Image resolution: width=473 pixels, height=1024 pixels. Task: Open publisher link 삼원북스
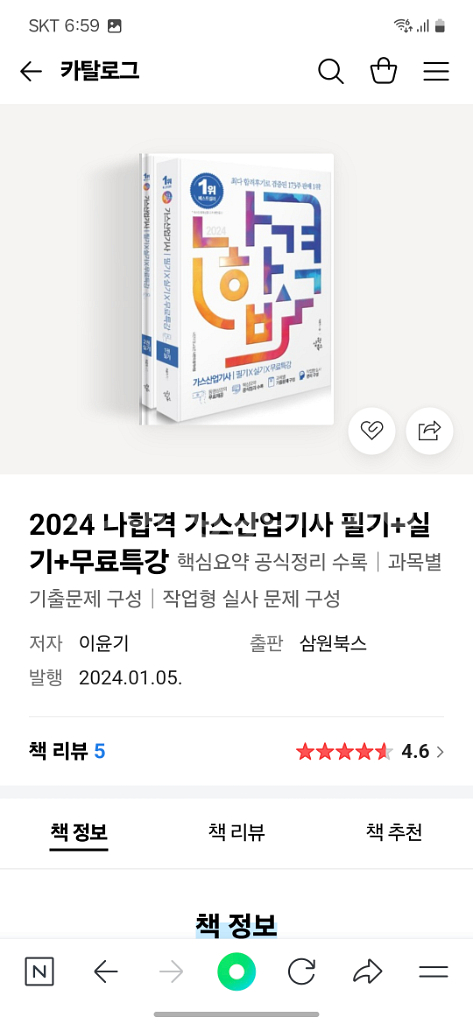point(333,643)
